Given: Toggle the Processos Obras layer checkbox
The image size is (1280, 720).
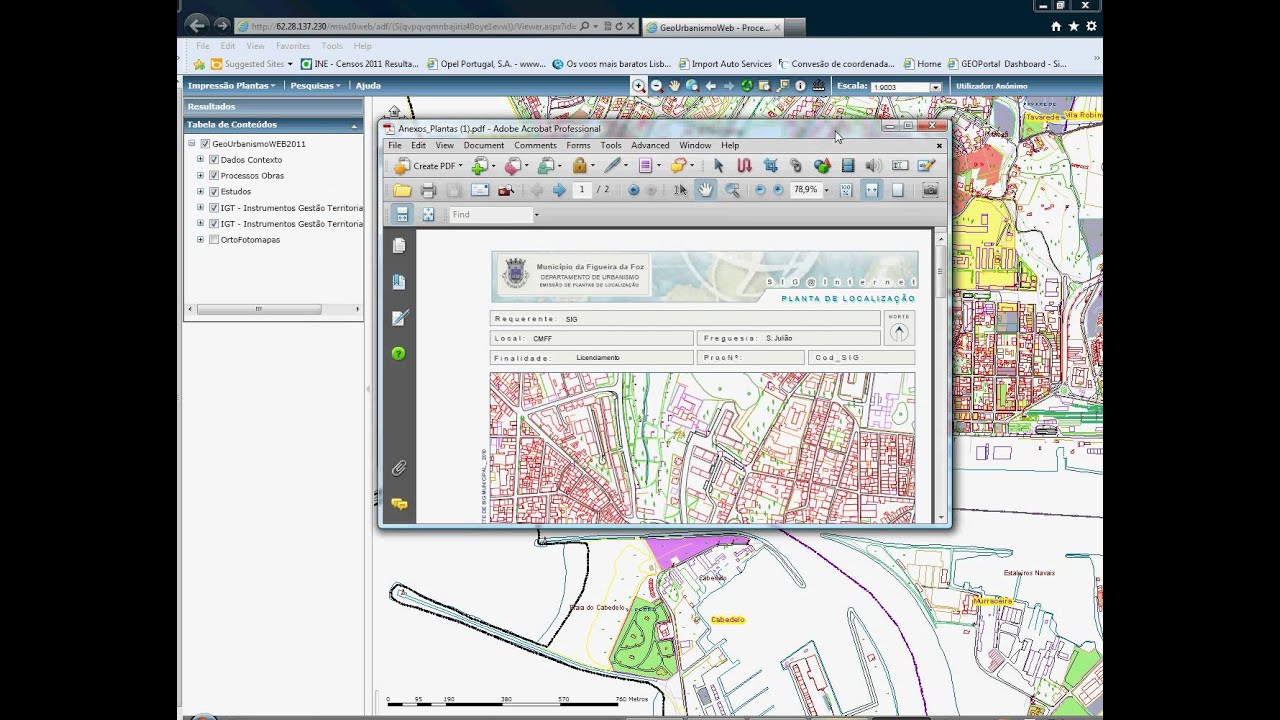Looking at the screenshot, I should coord(213,176).
